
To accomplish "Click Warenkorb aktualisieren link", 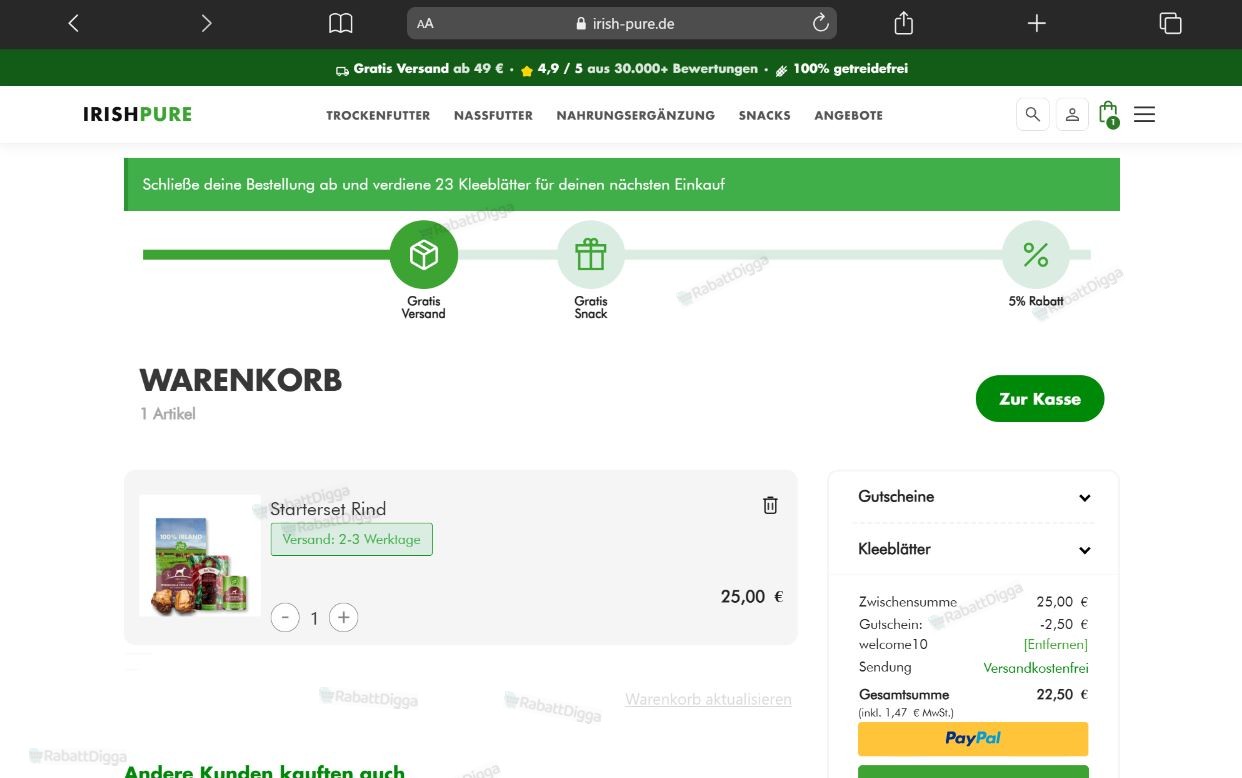I will (x=708, y=699).
